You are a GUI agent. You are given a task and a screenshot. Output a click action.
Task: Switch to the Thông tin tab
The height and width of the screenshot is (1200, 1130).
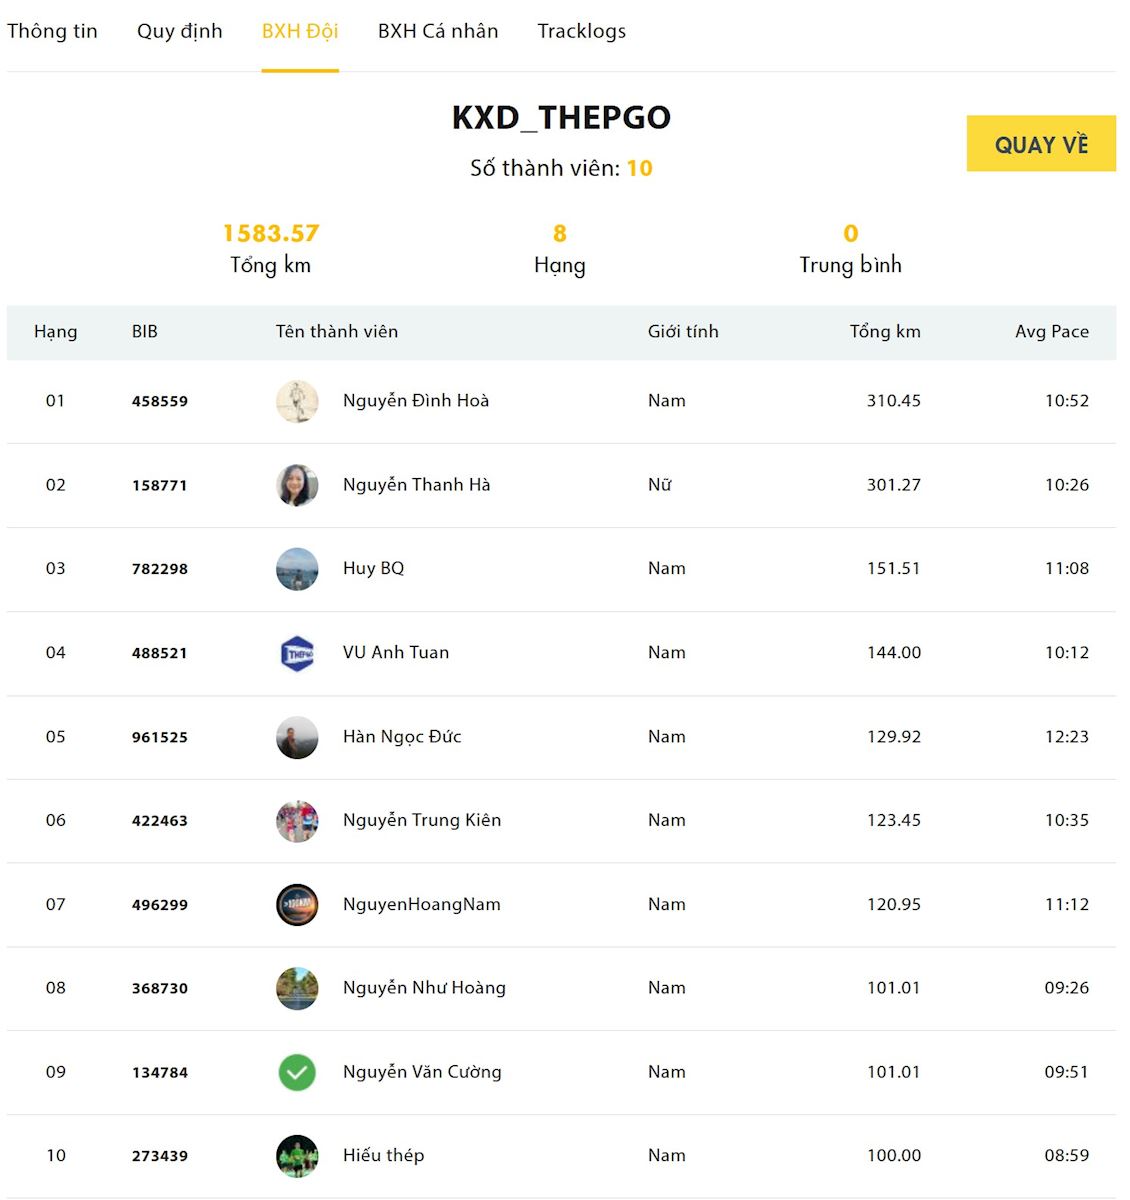52,31
